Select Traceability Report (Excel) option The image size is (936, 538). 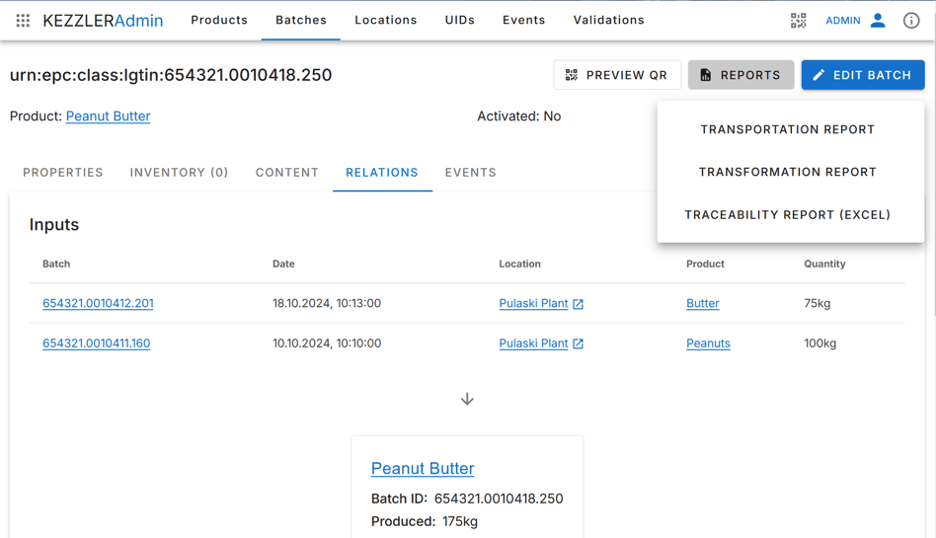(787, 214)
